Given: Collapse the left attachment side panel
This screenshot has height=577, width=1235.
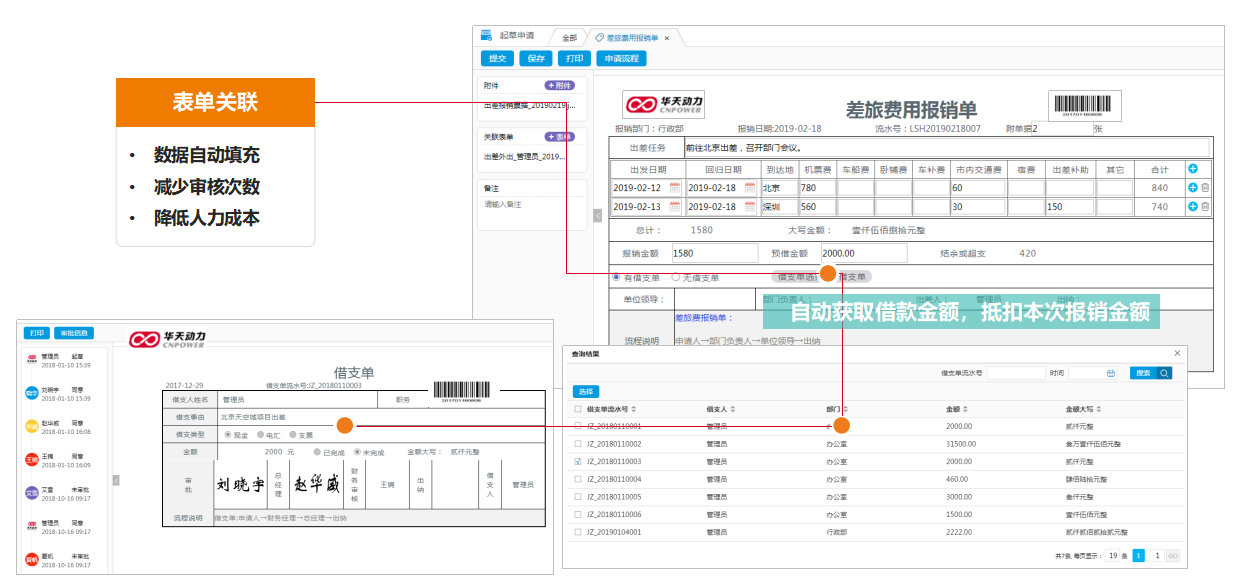Looking at the screenshot, I should click(x=597, y=215).
